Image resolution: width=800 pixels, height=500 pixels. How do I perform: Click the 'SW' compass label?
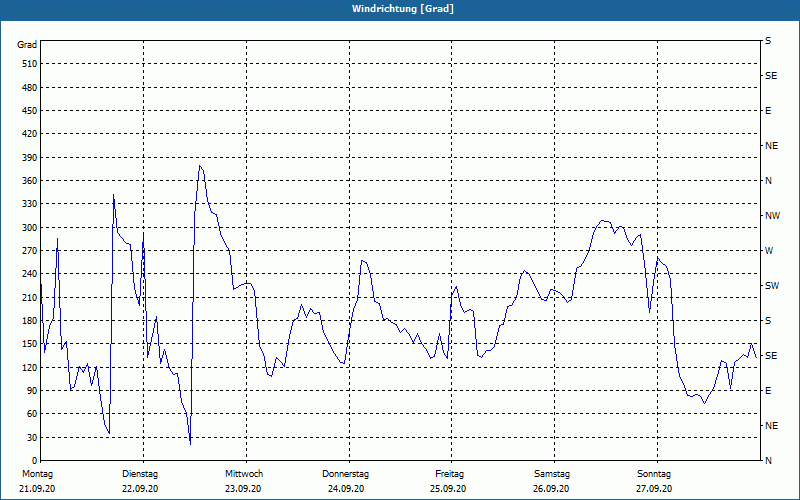772,286
